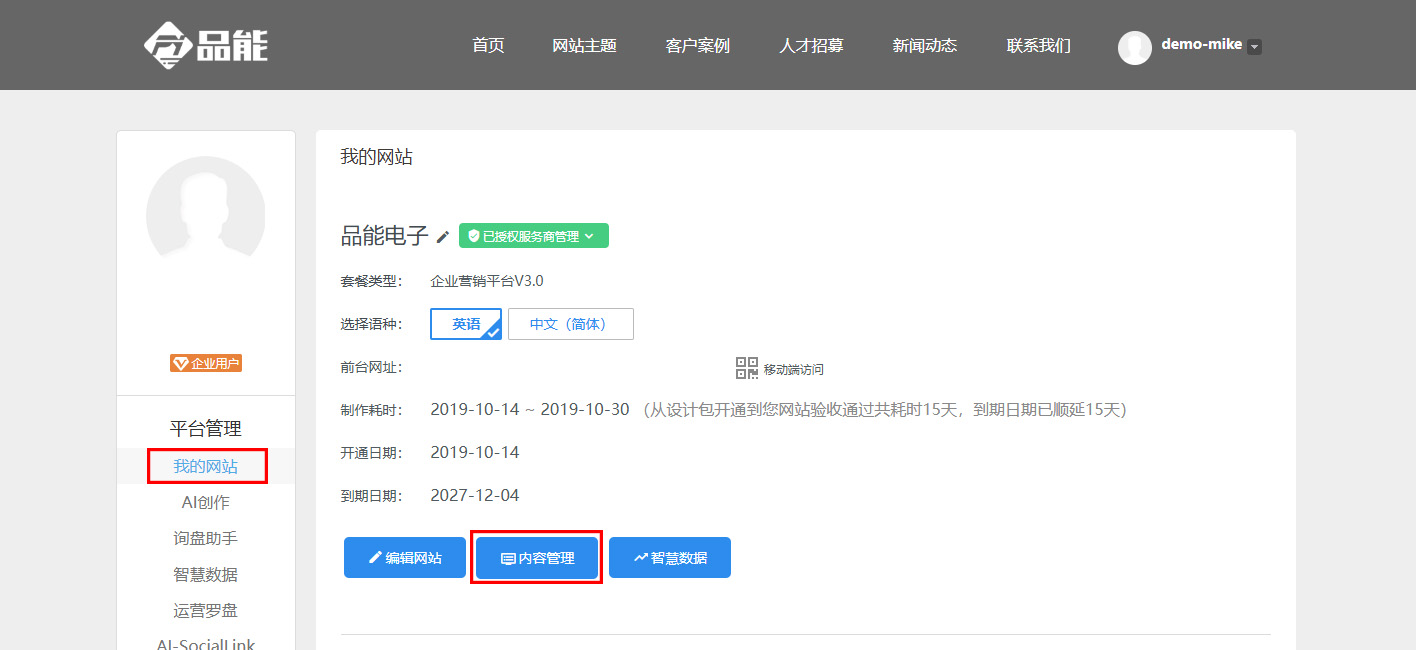Viewport: 1416px width, 650px height.
Task: Go to 网站主题 in the navigation
Action: pyautogui.click(x=584, y=45)
